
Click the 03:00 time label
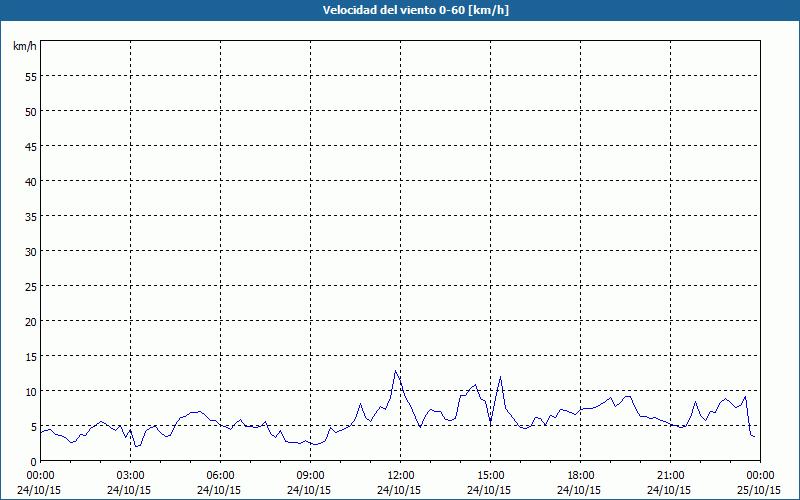(x=131, y=476)
